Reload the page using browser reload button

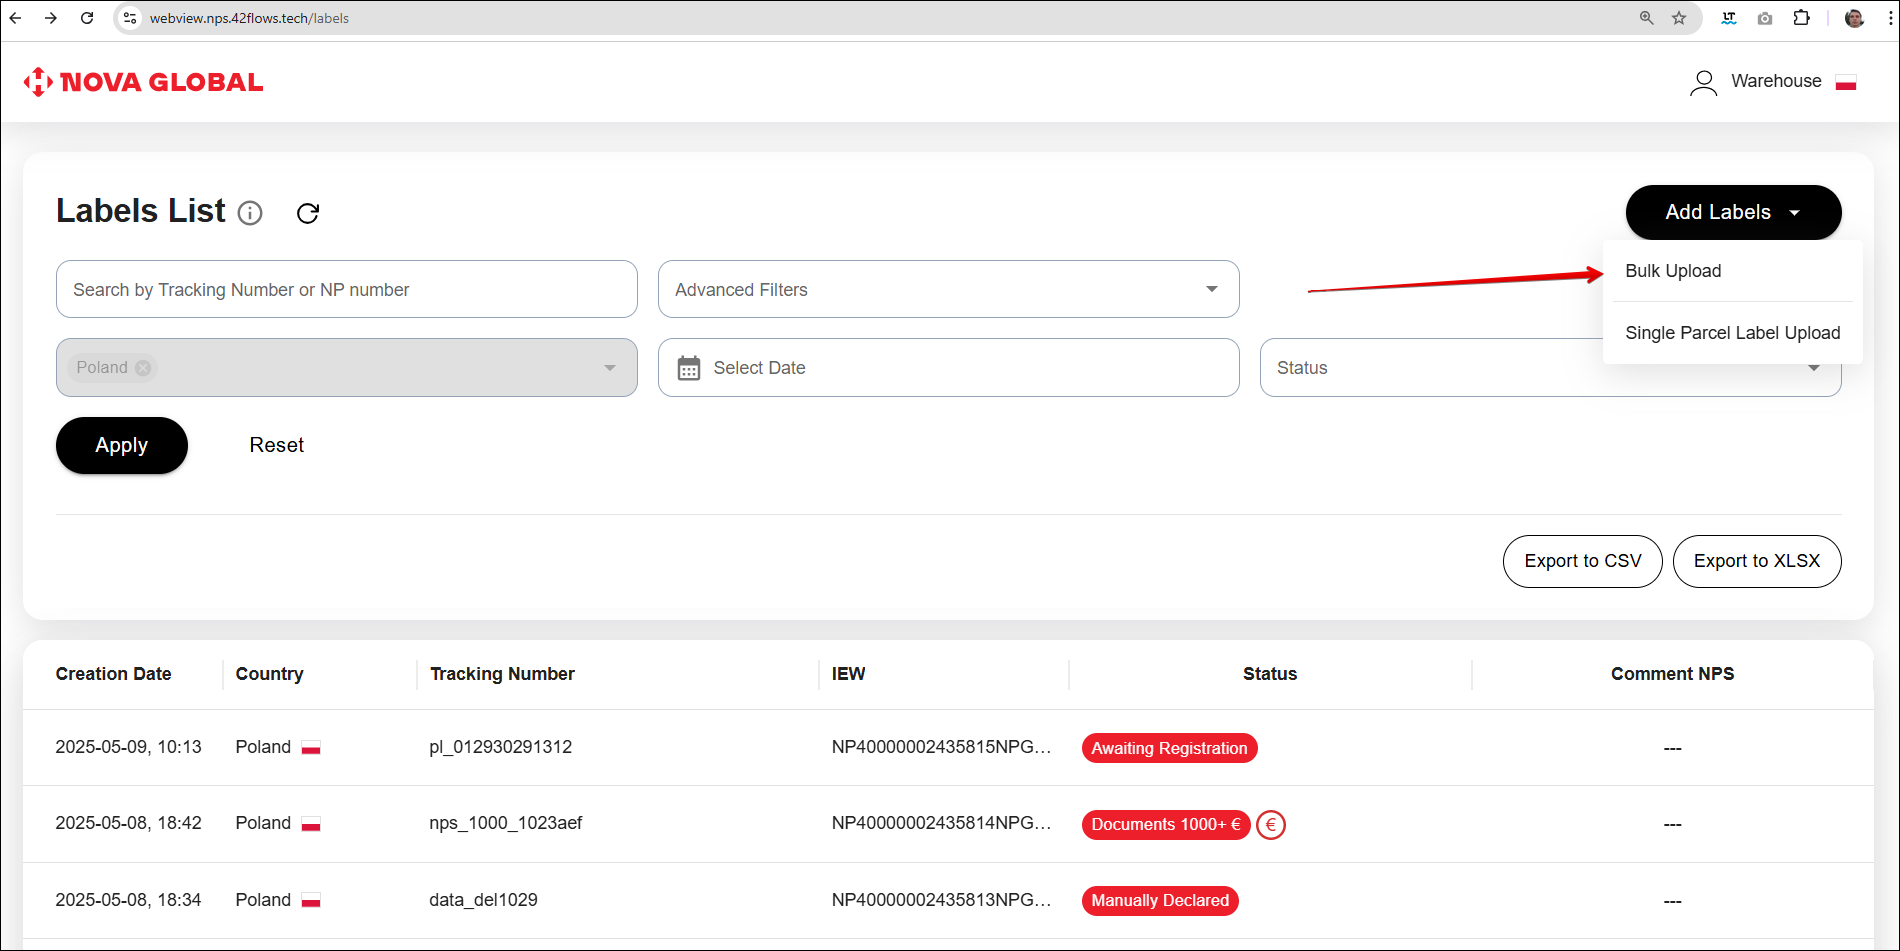(x=87, y=18)
